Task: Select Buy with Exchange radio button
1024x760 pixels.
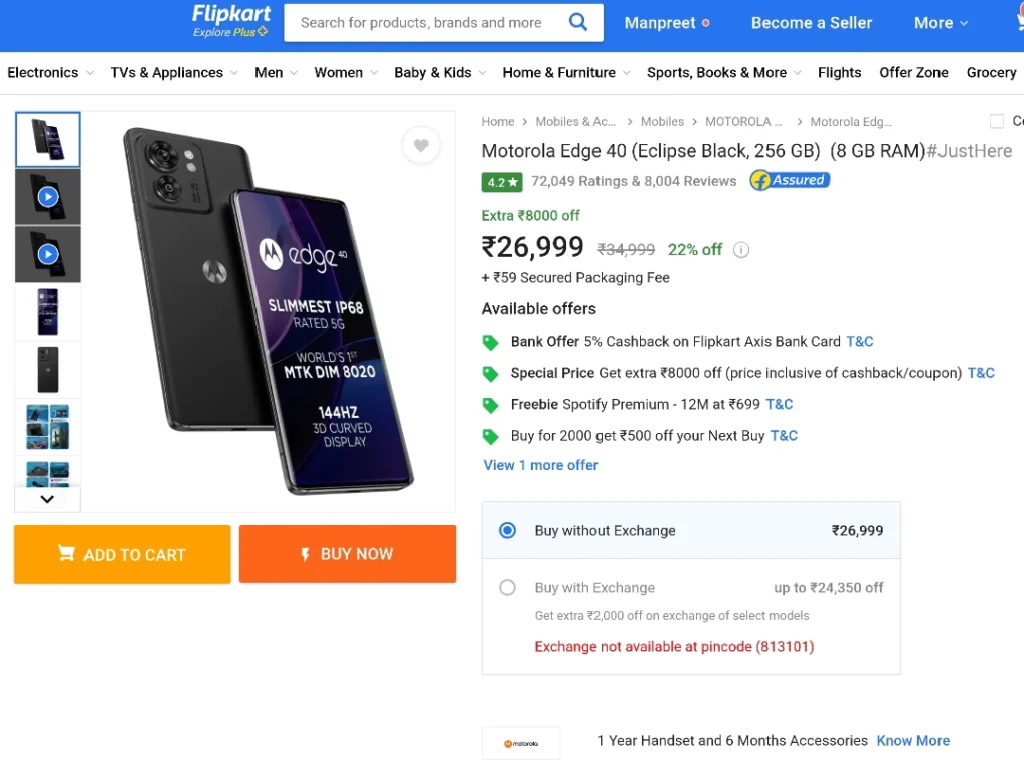Action: [507, 588]
